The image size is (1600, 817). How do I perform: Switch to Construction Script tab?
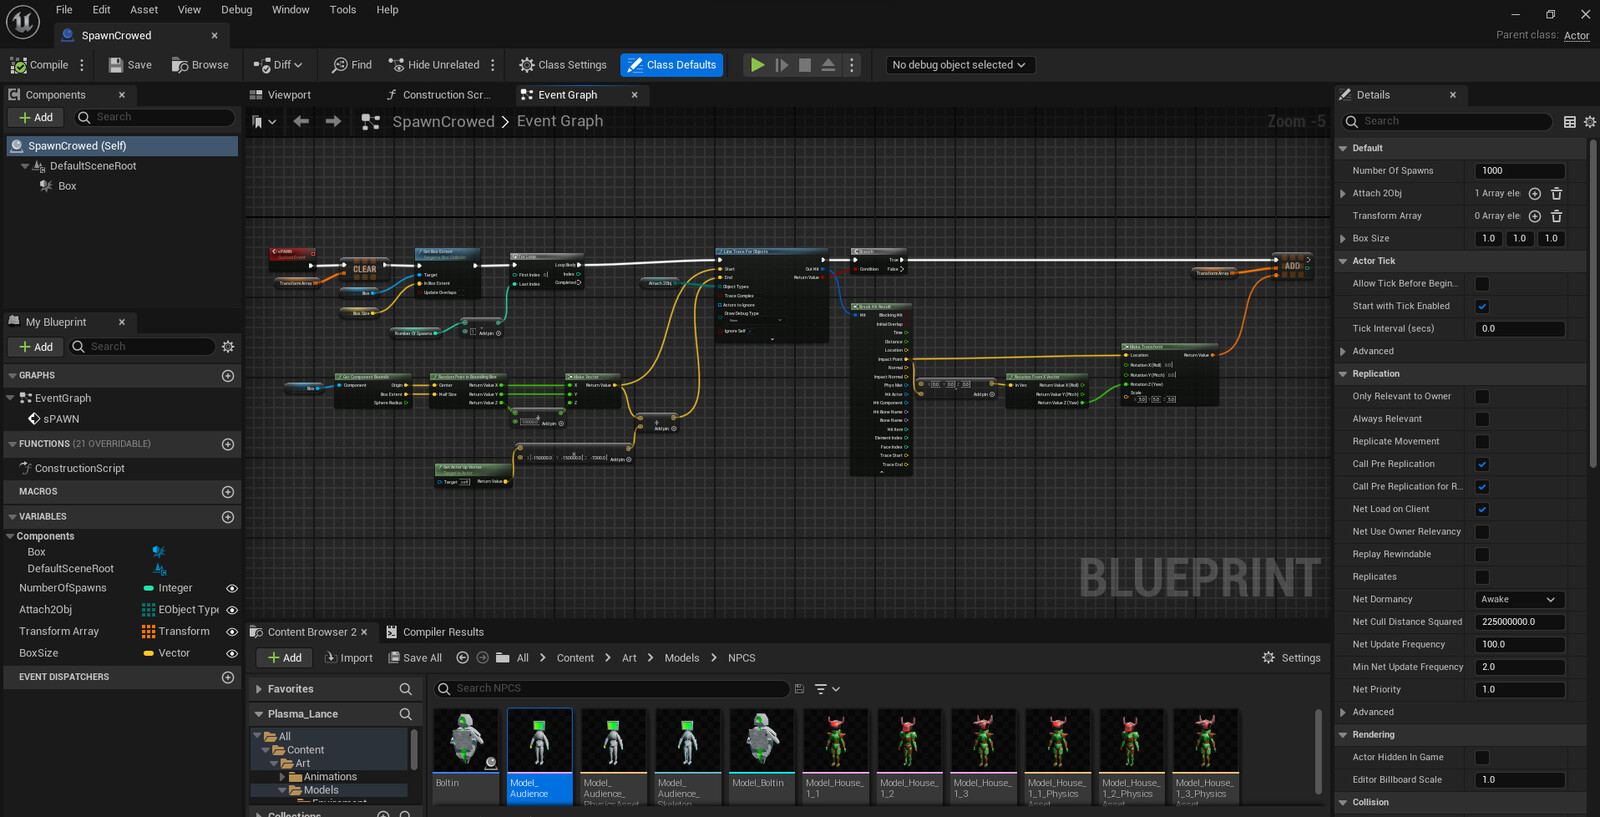tap(438, 95)
